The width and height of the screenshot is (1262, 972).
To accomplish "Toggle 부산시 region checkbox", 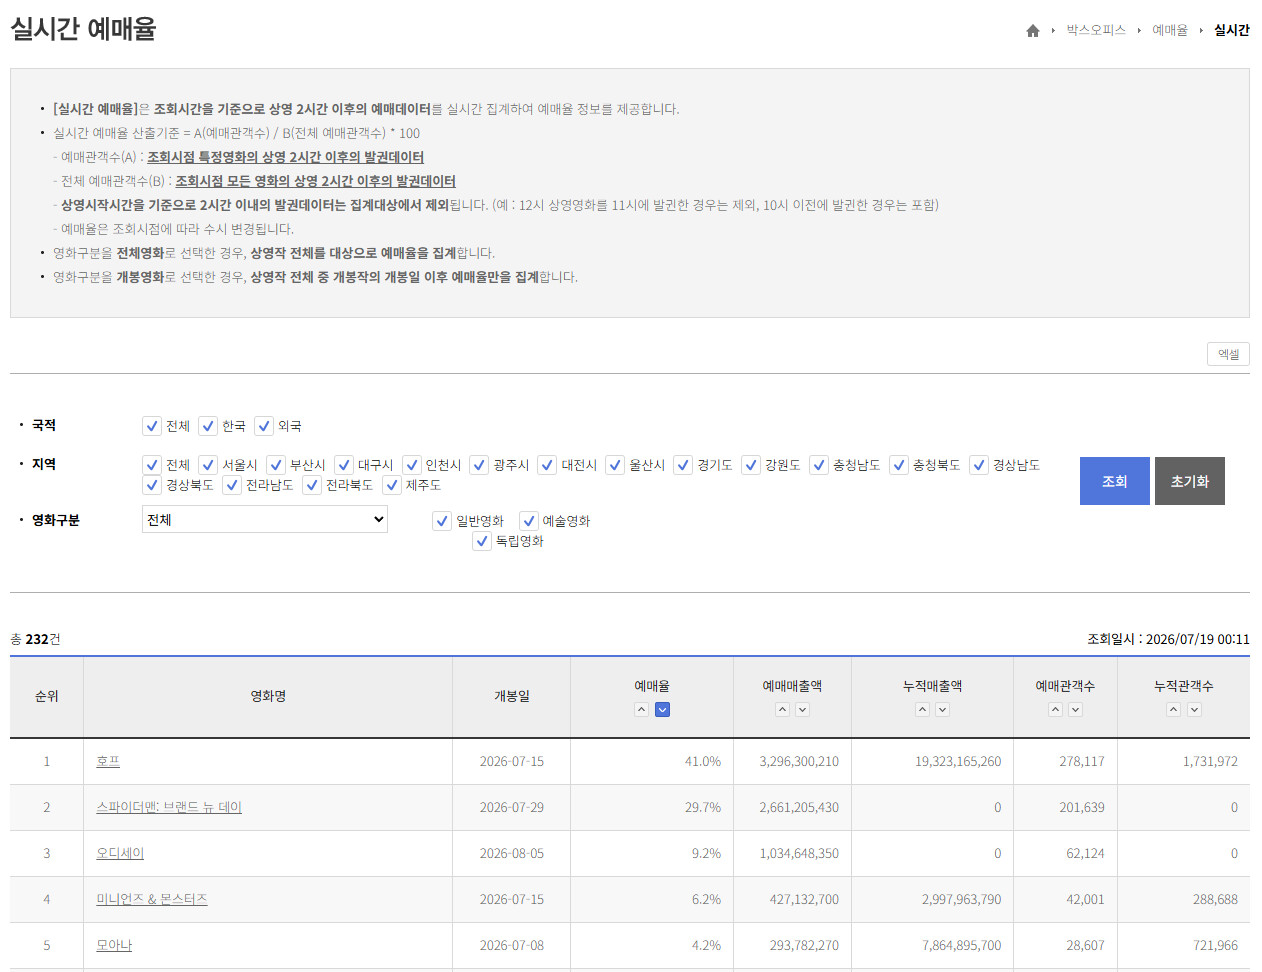I will pos(276,465).
